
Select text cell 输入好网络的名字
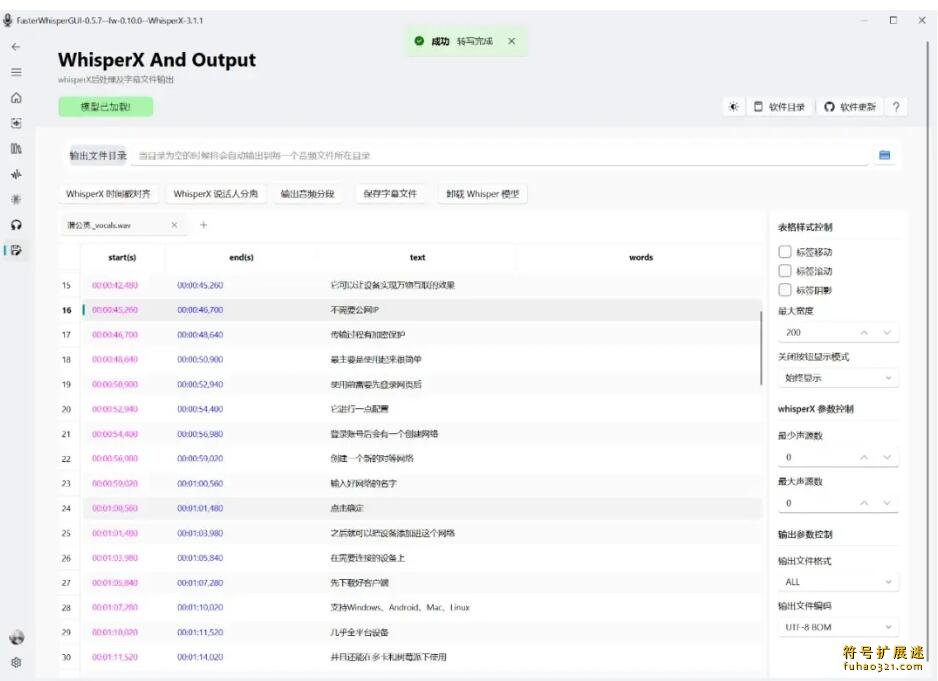tap(363, 484)
